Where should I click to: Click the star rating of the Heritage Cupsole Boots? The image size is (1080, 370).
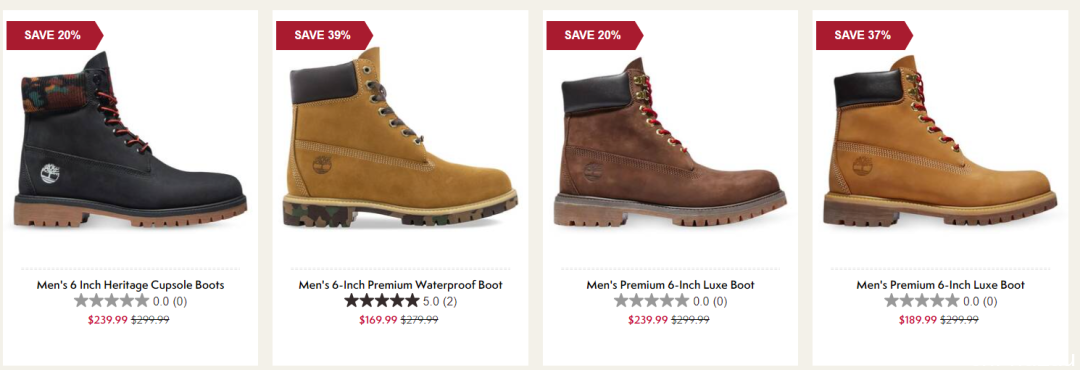[x=112, y=301]
